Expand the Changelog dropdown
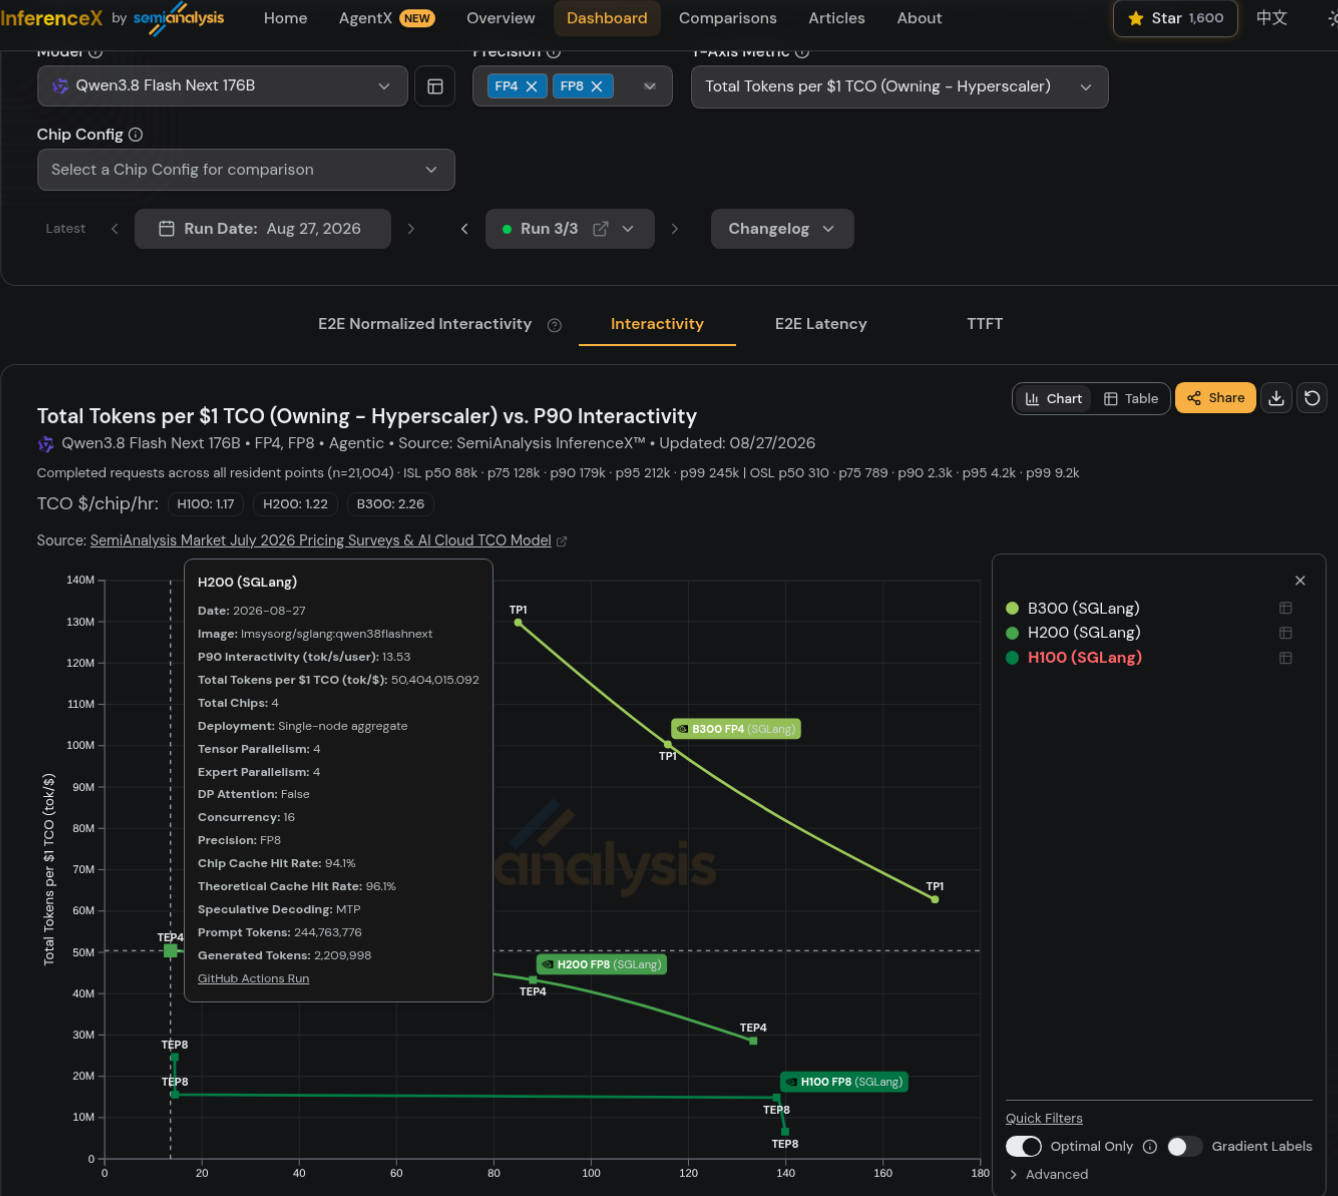Image resolution: width=1338 pixels, height=1196 pixels. [x=782, y=229]
